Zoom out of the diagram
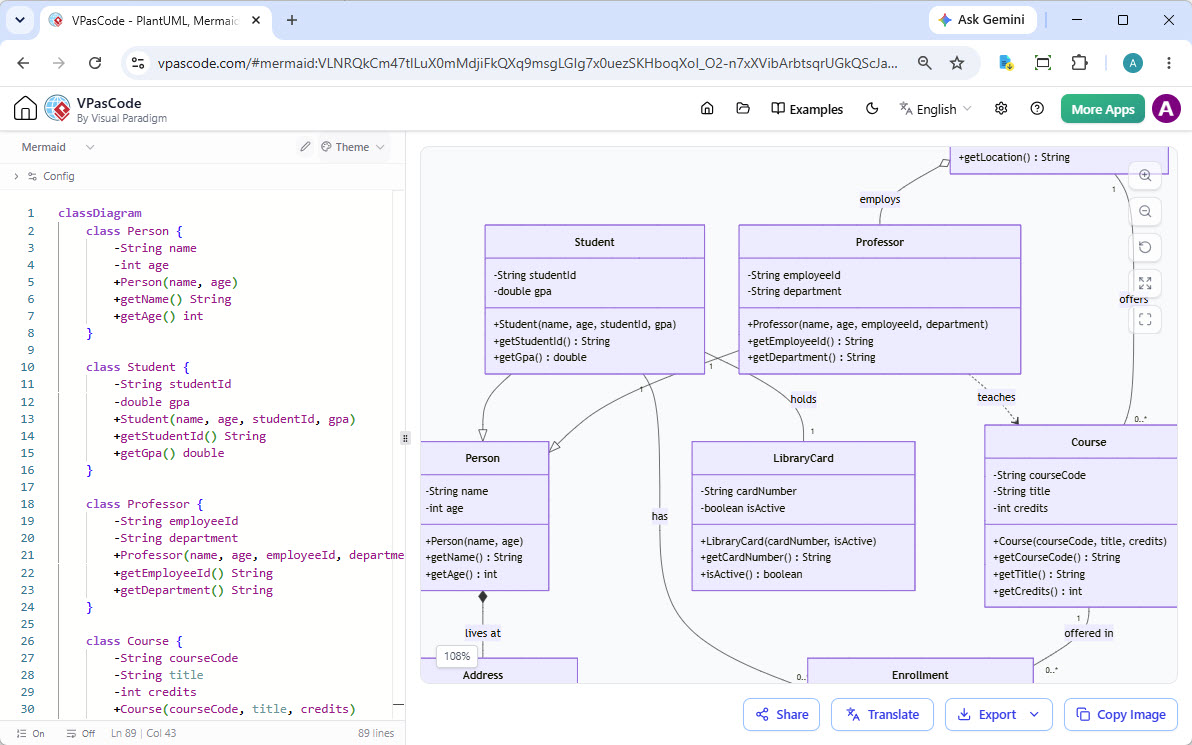Image resolution: width=1192 pixels, height=745 pixels. point(1145,211)
